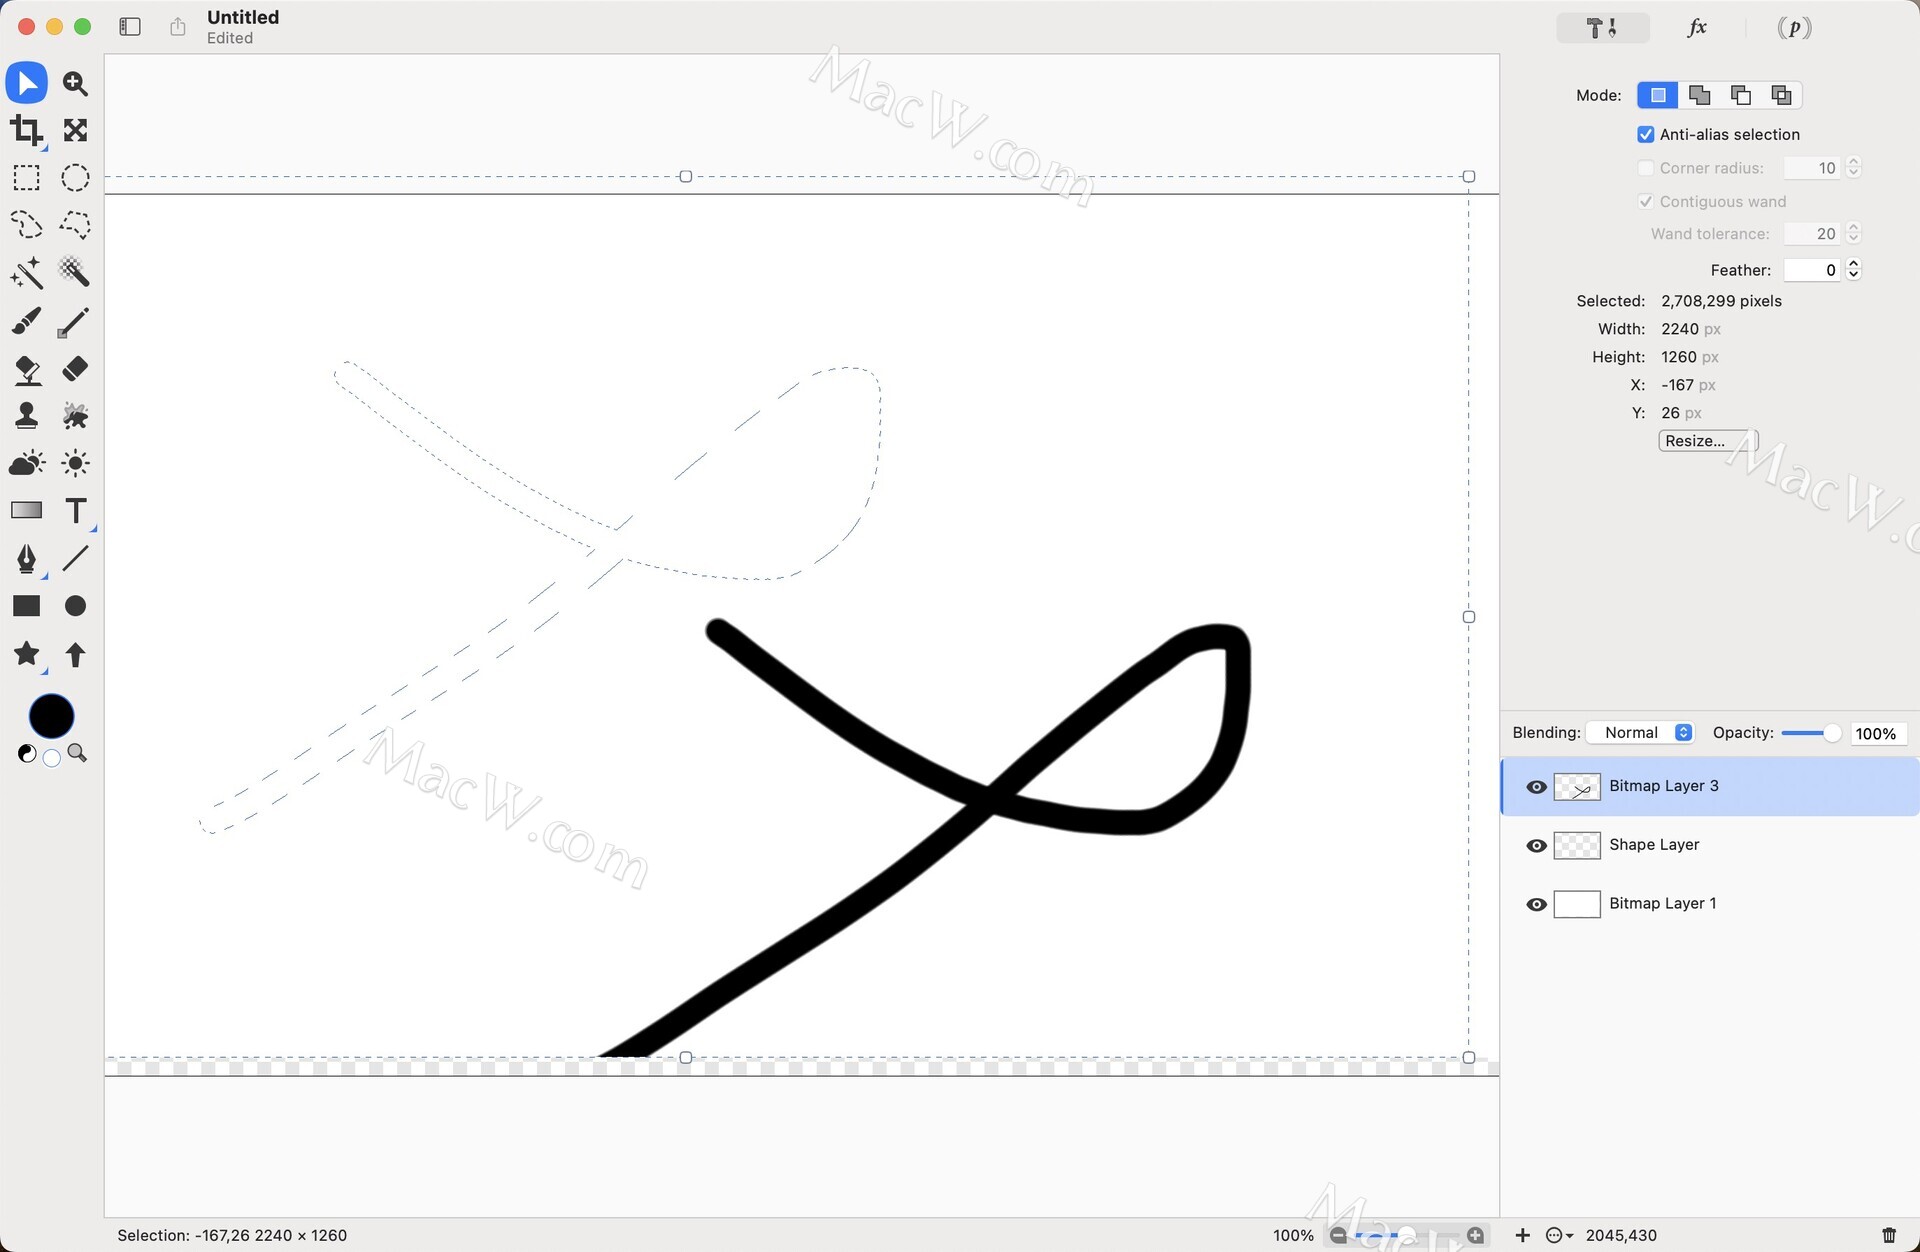Pick the Elliptical Selection tool
This screenshot has width=1920, height=1252.
click(x=75, y=178)
